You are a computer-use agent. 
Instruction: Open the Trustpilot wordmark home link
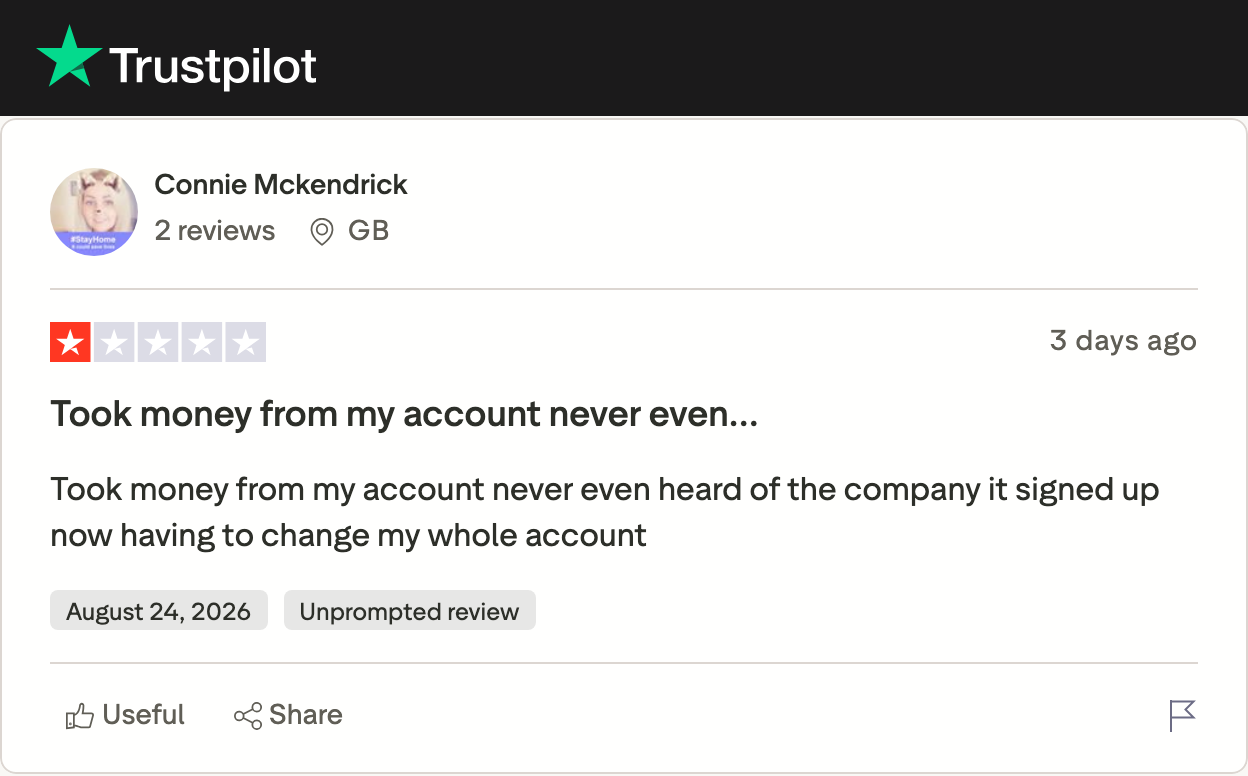[213, 66]
